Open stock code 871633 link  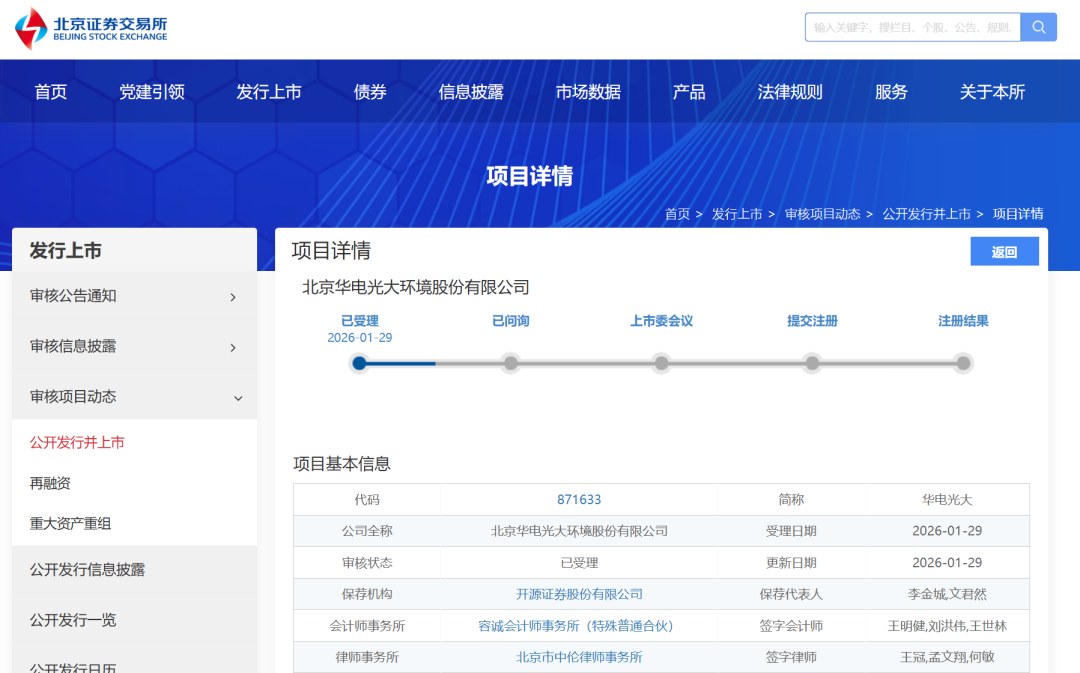click(579, 500)
